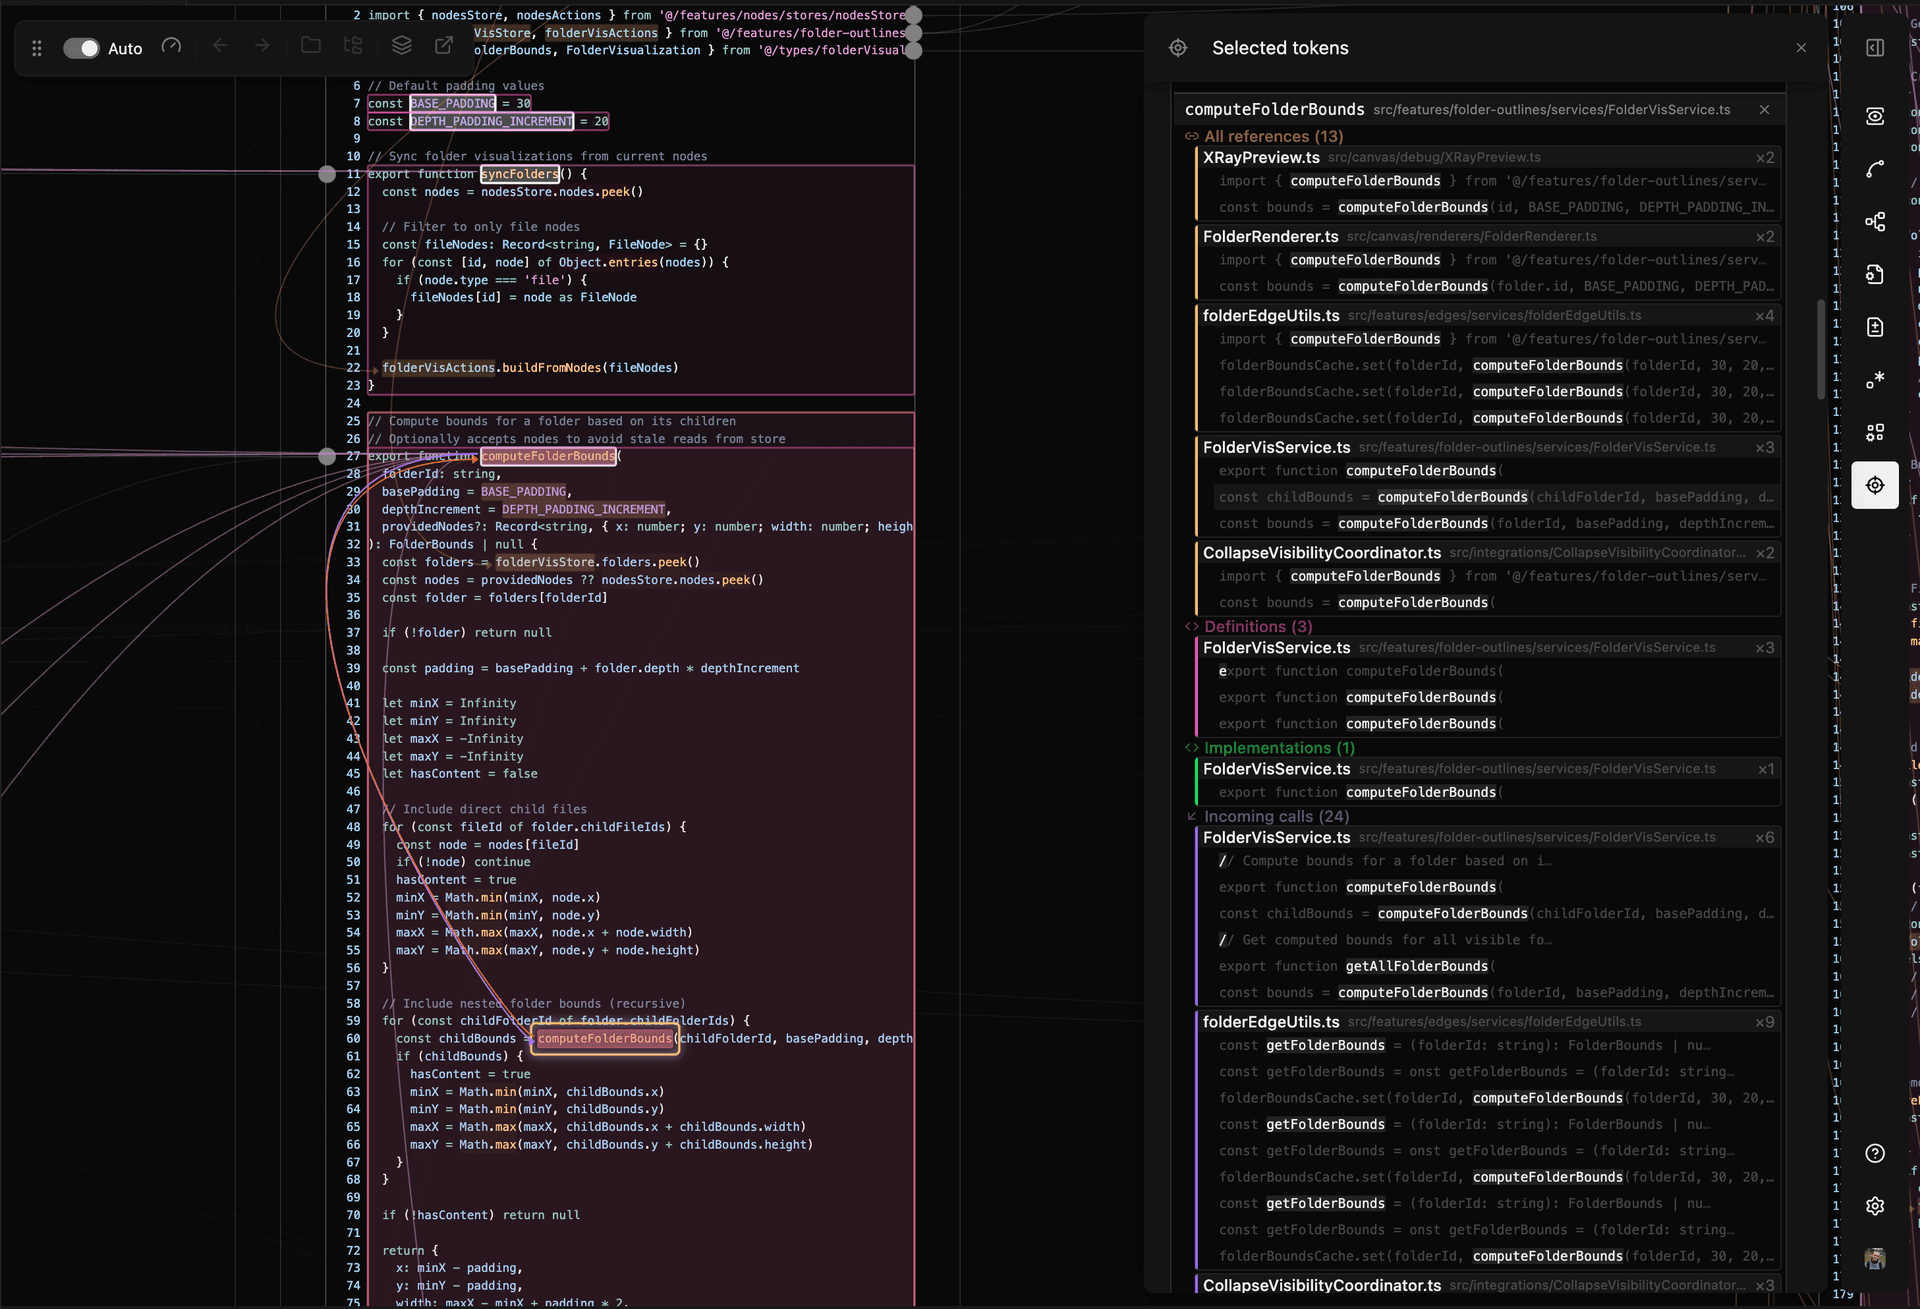The height and width of the screenshot is (1309, 1920).
Task: Click the help question mark icon
Action: pyautogui.click(x=1875, y=1153)
